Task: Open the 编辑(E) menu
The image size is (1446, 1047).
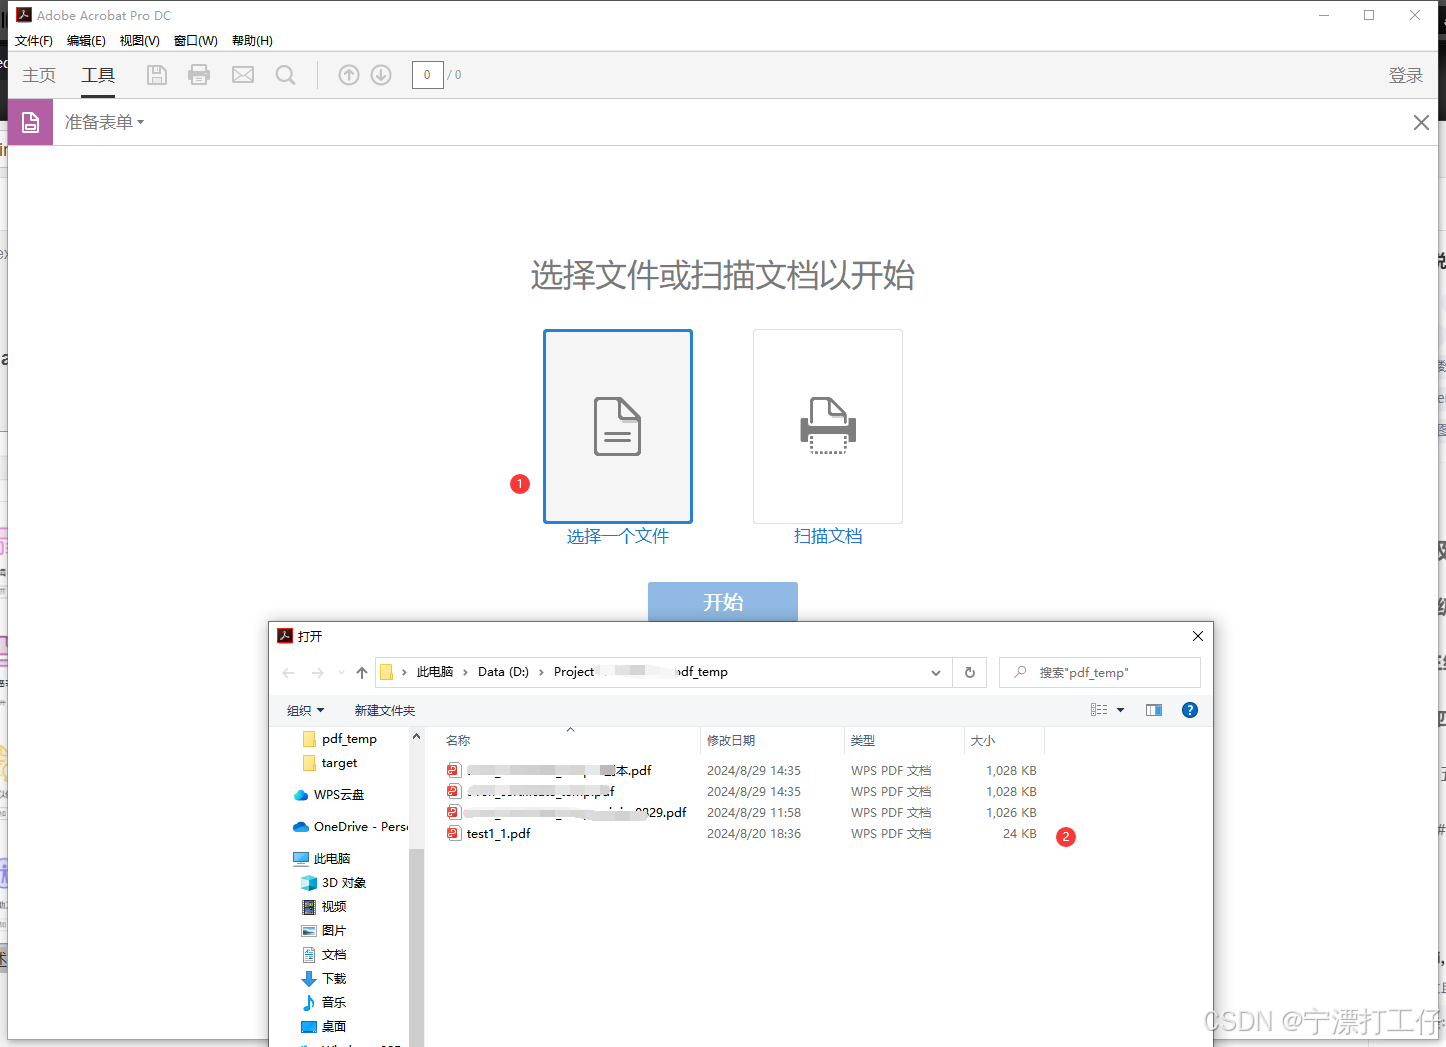Action: pos(86,41)
